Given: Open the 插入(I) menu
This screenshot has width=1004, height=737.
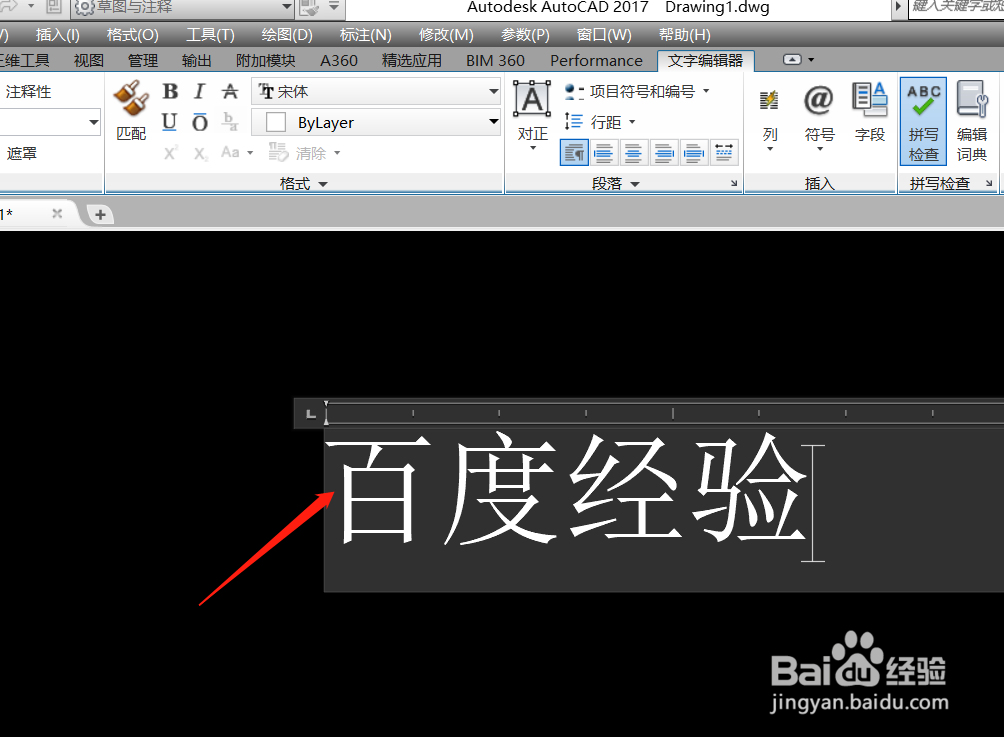Looking at the screenshot, I should [58, 35].
